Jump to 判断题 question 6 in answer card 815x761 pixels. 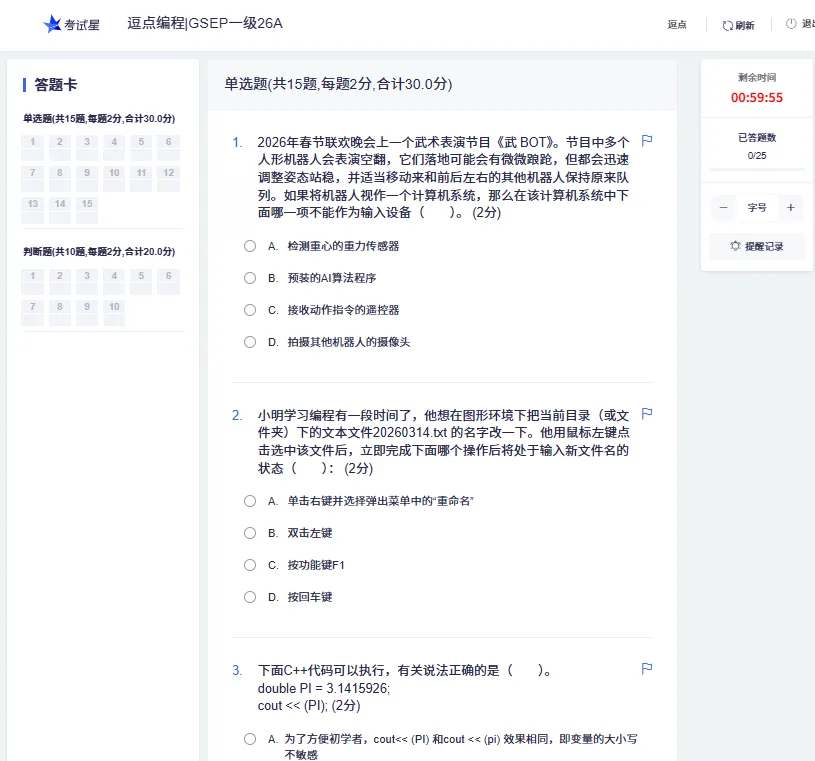[168, 282]
